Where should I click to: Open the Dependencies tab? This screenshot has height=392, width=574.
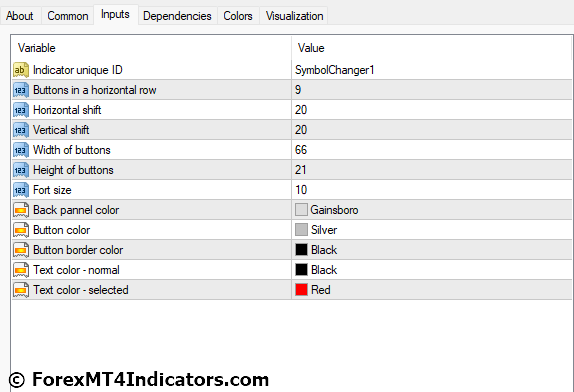[x=177, y=16]
